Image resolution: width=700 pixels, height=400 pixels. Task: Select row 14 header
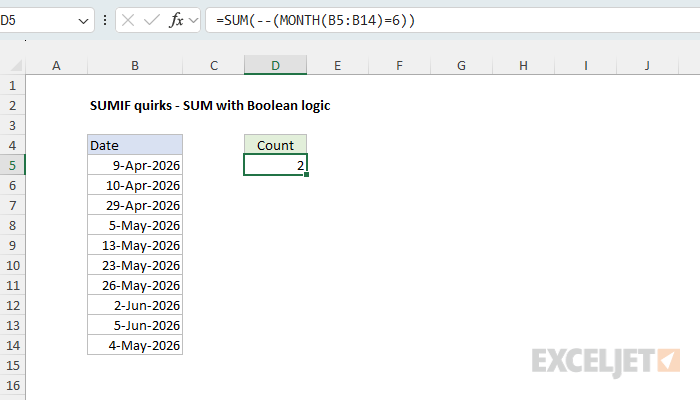[x=12, y=346]
